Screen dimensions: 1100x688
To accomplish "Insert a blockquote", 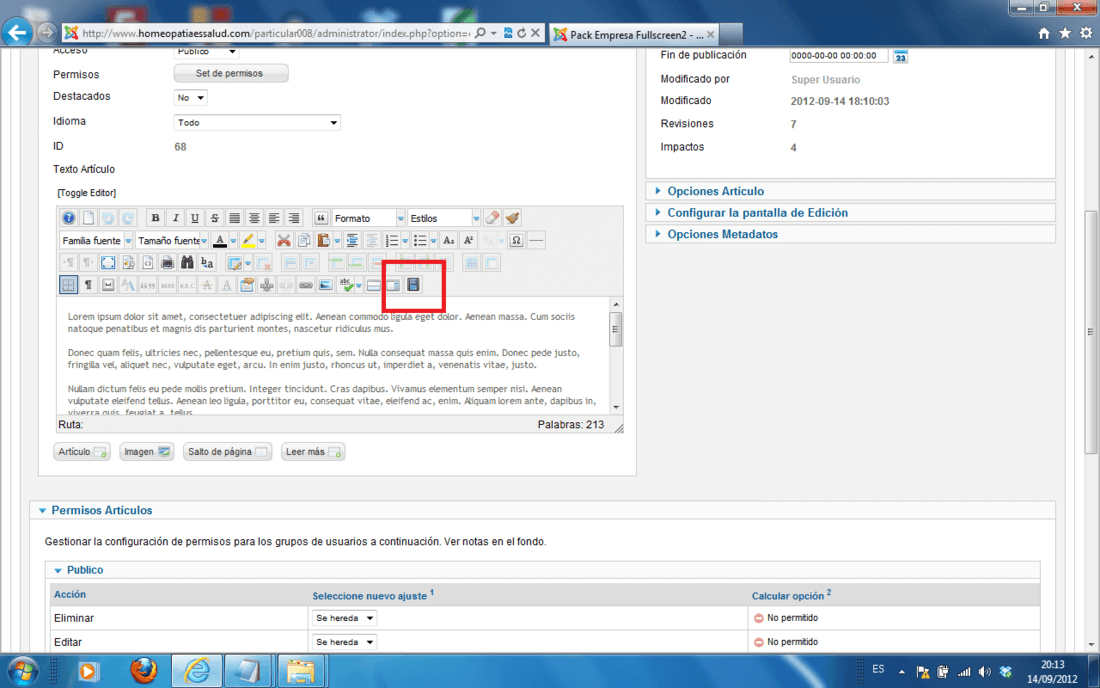I will click(x=321, y=218).
